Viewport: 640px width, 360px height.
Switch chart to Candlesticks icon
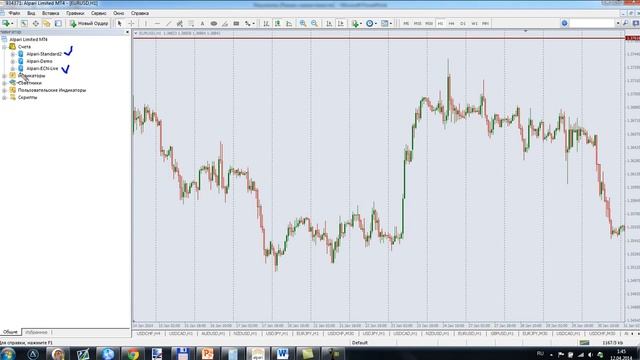coord(278,24)
